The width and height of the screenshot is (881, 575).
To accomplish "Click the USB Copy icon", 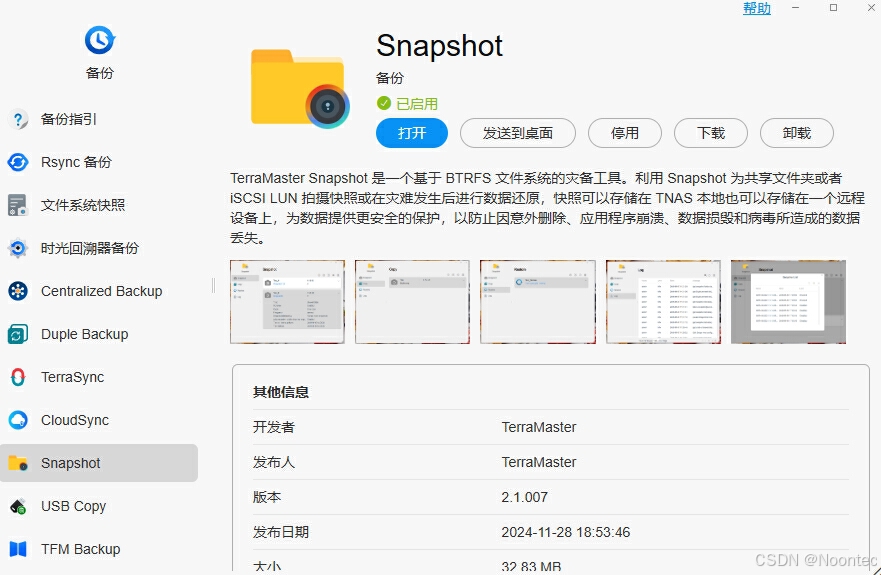I will click(x=18, y=506).
